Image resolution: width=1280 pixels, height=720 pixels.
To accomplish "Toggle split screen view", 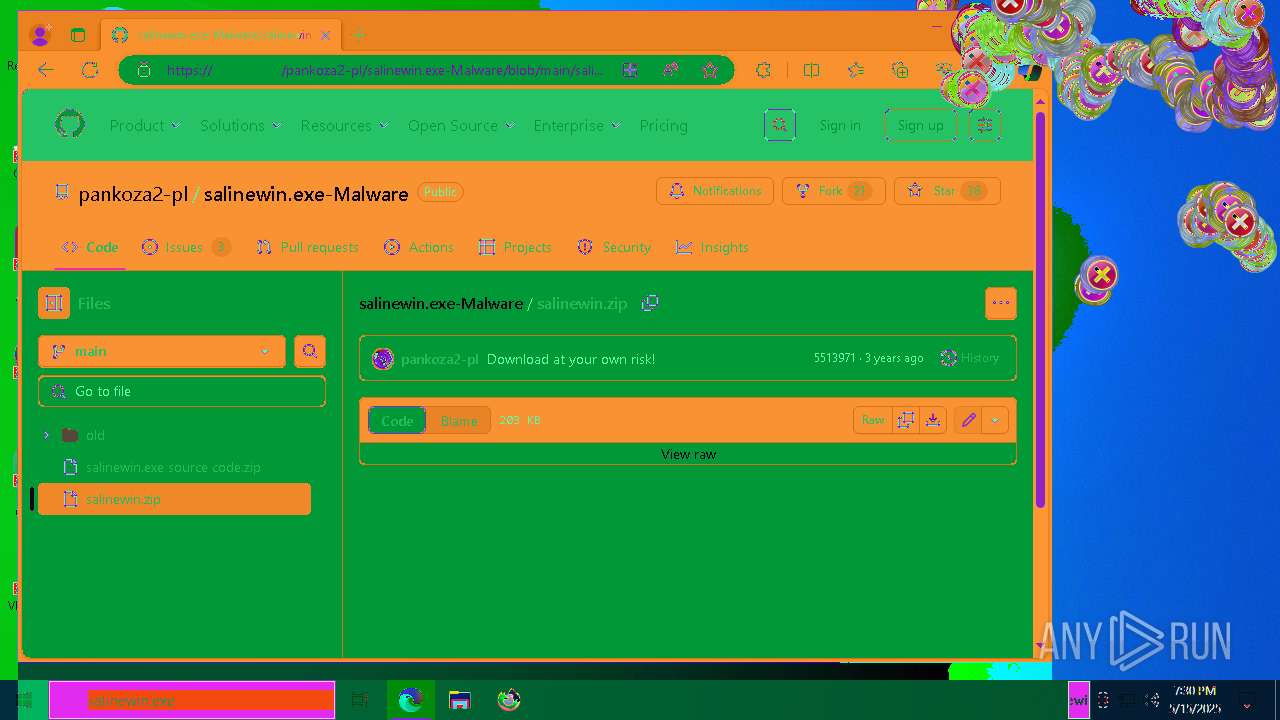I will [x=811, y=70].
